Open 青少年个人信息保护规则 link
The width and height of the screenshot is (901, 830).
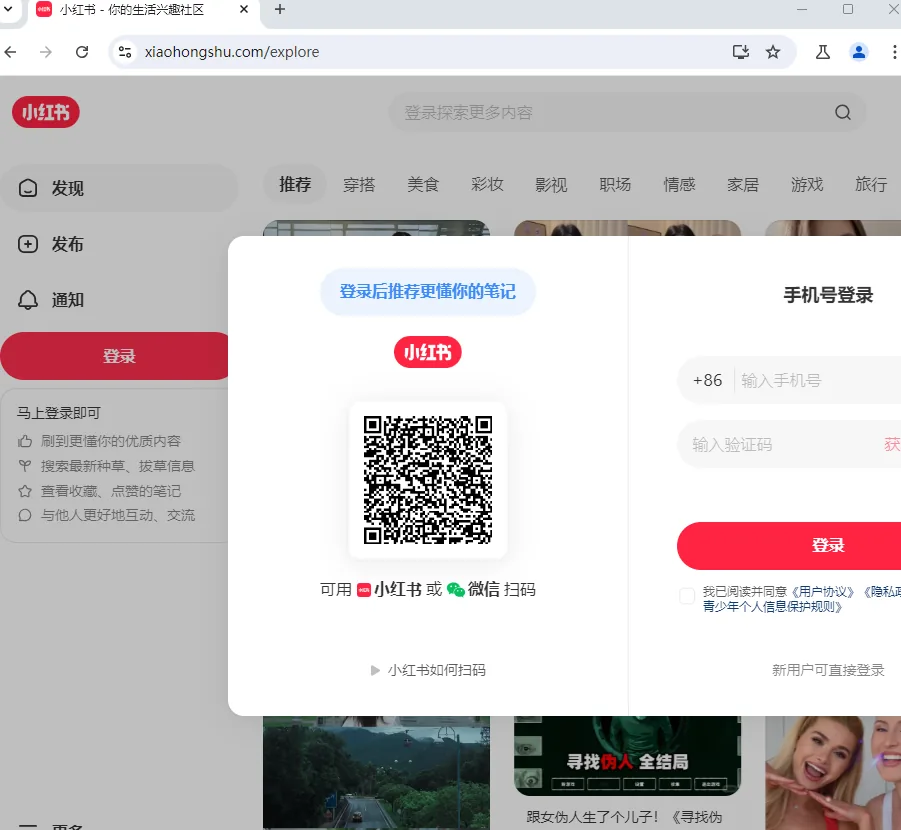pos(772,607)
